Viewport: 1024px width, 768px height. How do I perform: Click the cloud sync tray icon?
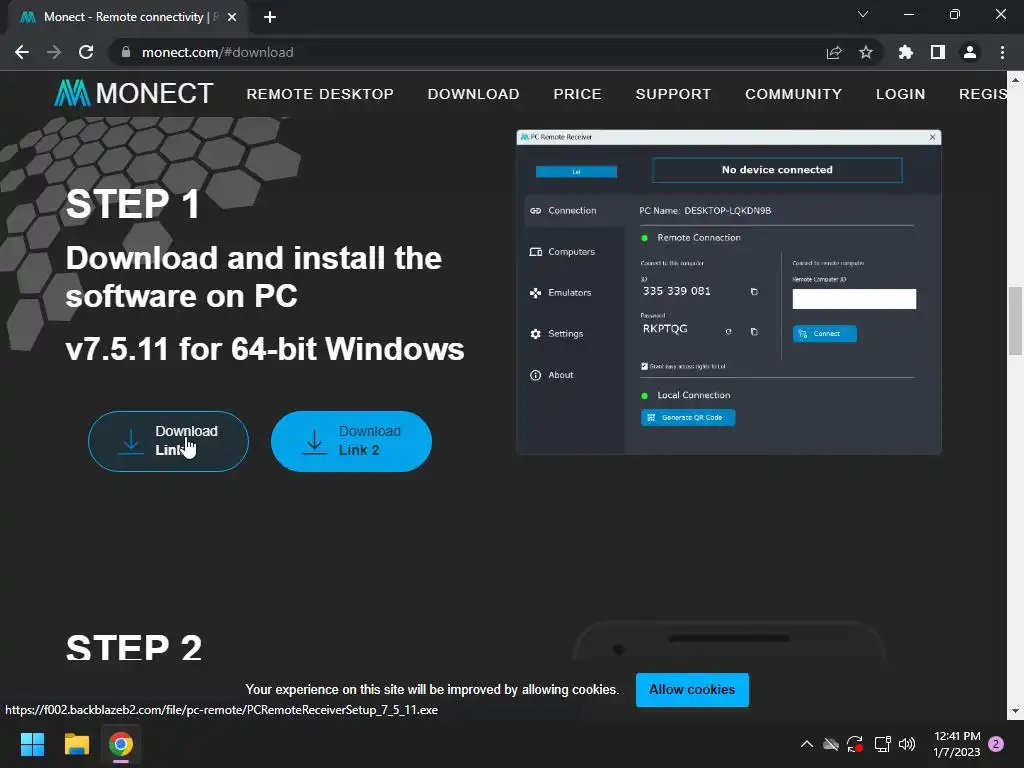831,744
